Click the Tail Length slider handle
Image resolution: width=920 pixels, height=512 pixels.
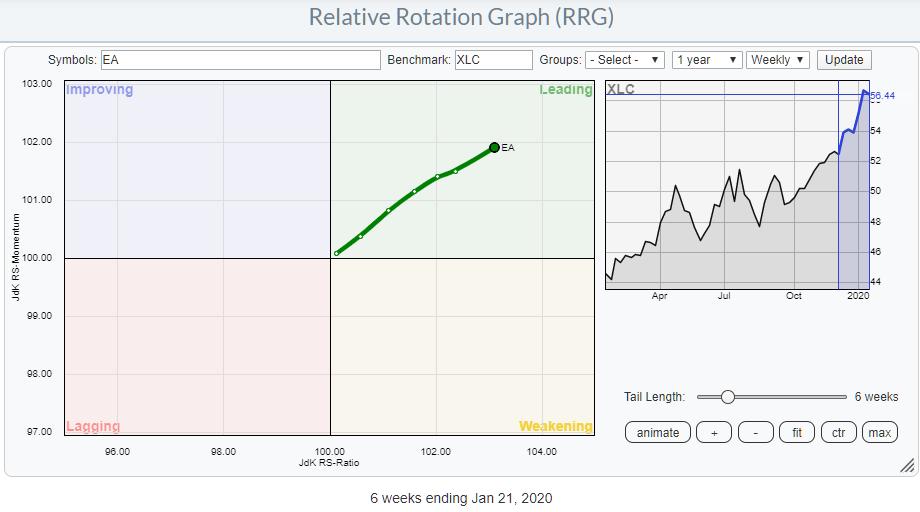tap(728, 397)
